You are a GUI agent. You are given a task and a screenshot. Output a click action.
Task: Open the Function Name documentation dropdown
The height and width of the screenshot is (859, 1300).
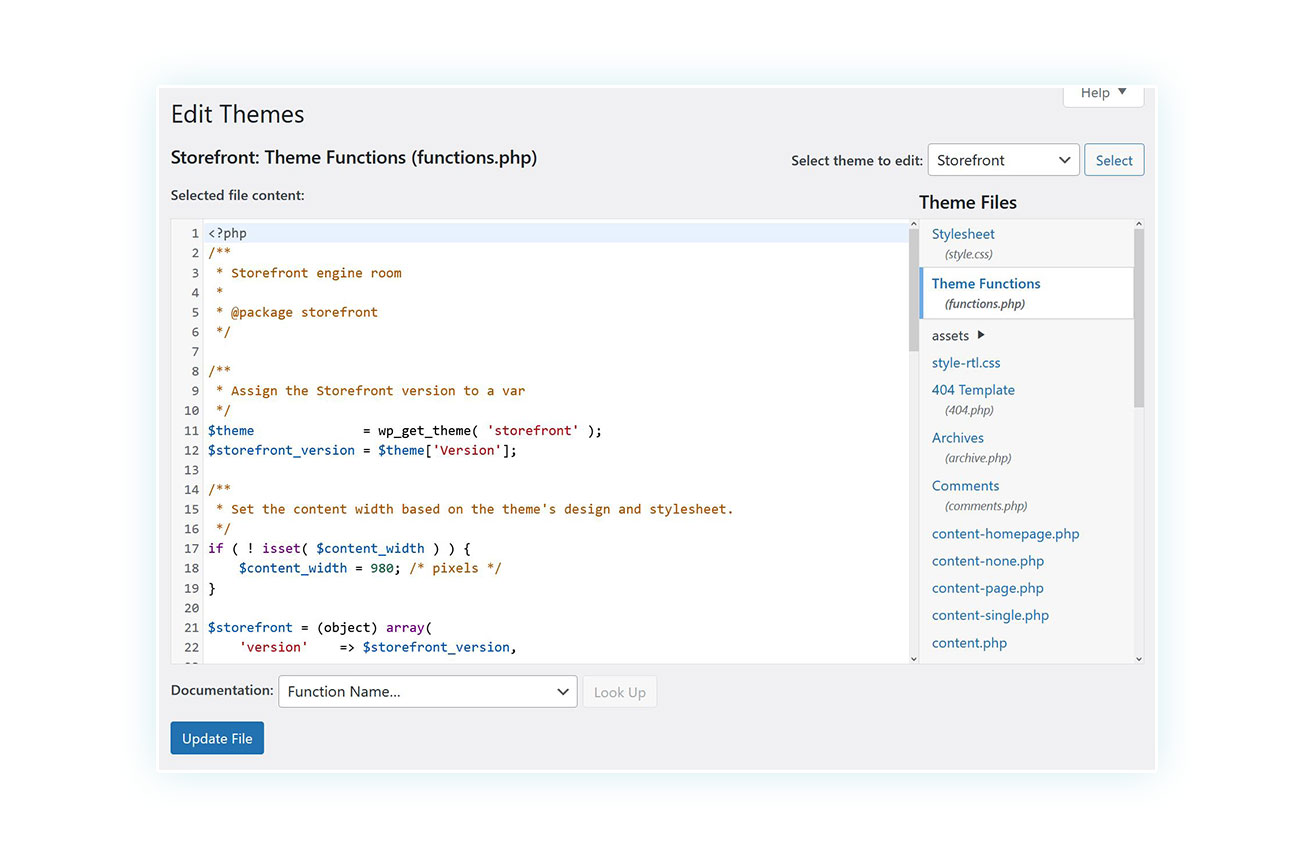(428, 692)
